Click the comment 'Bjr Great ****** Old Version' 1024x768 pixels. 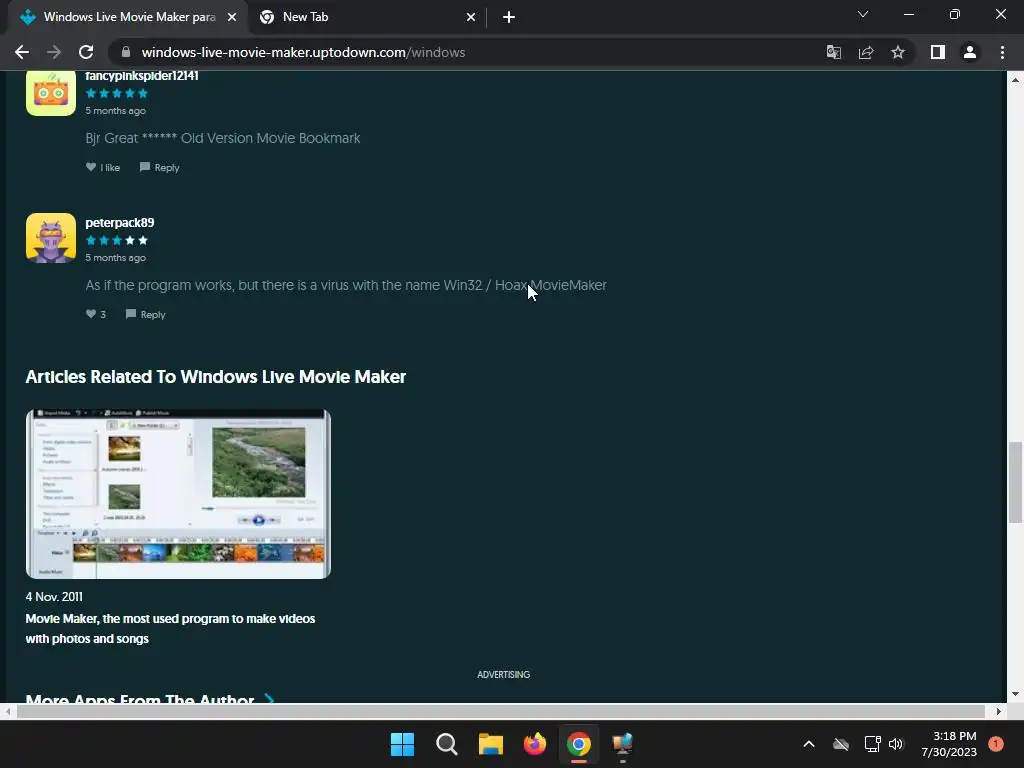(223, 138)
